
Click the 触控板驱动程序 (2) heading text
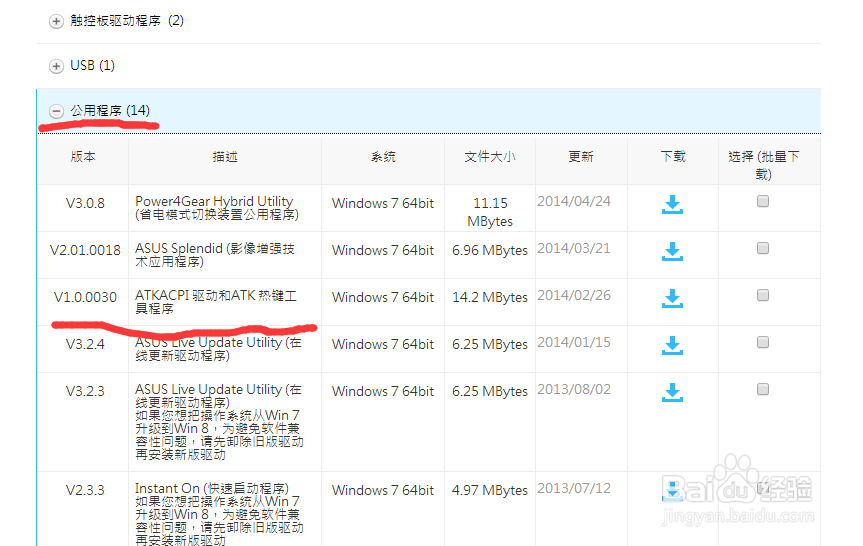(127, 21)
